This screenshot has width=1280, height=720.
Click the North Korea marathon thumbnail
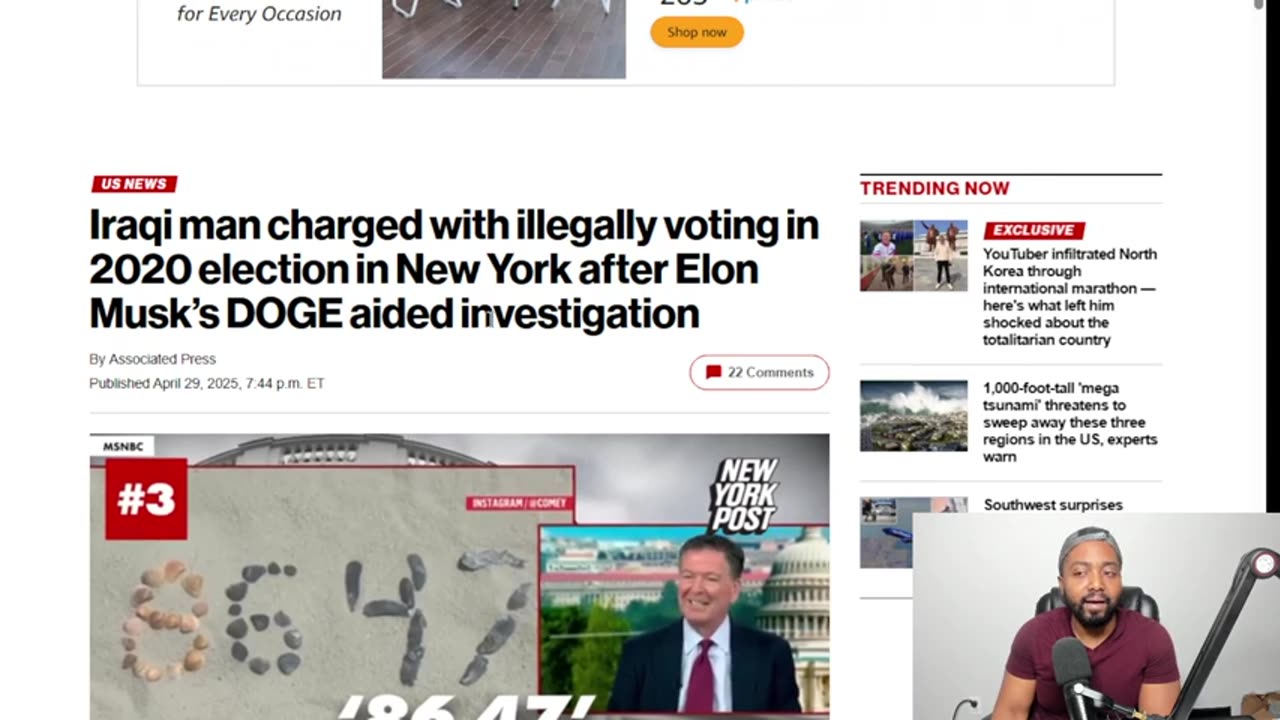[x=914, y=256]
